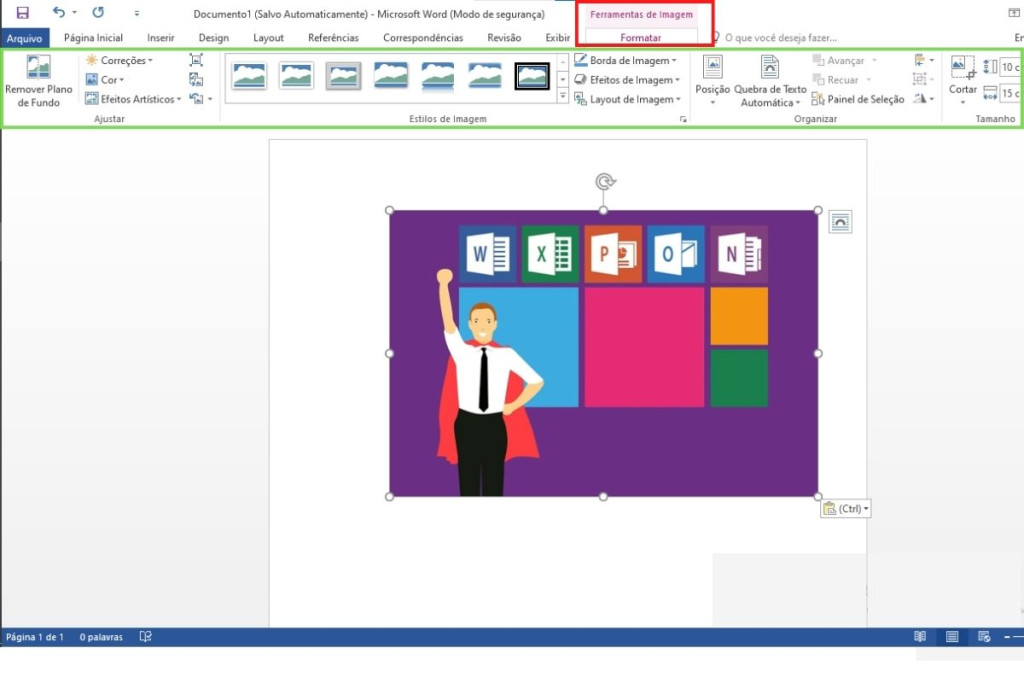Screen dimensions: 1024x683
Task: Select the black double-frame picture style thumbnail
Action: 532,76
